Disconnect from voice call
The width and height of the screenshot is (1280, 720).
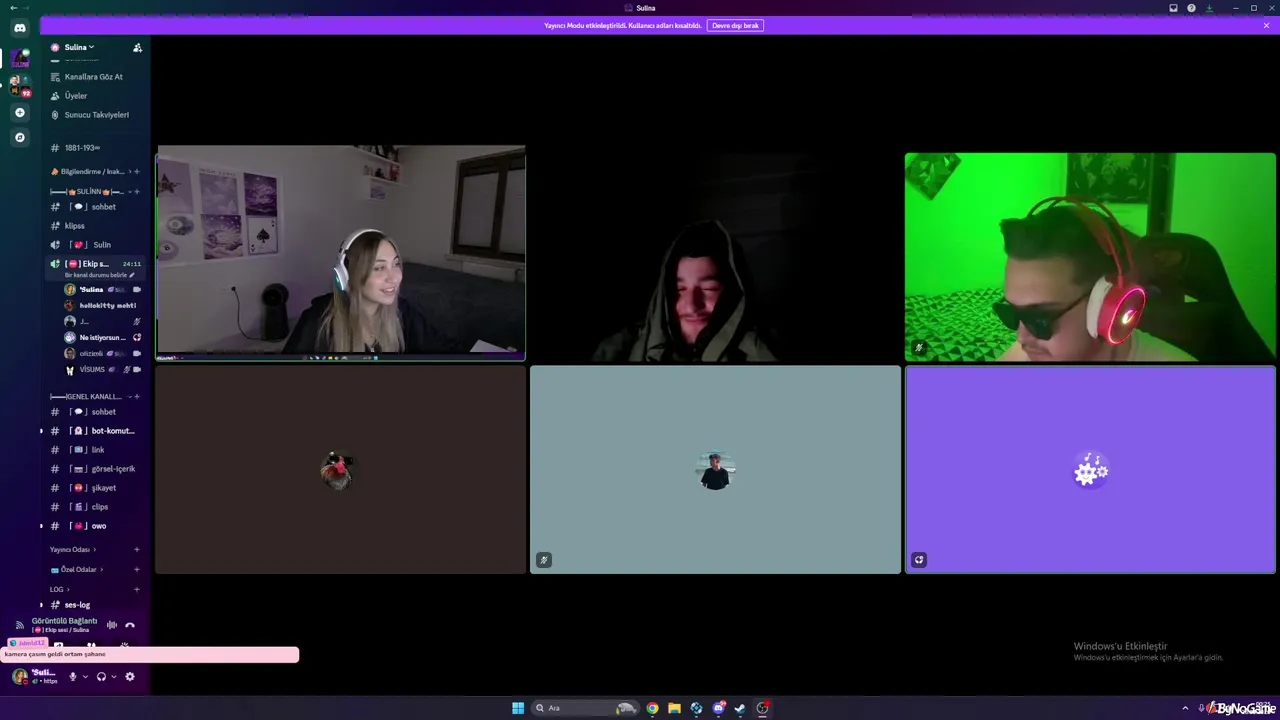130,625
